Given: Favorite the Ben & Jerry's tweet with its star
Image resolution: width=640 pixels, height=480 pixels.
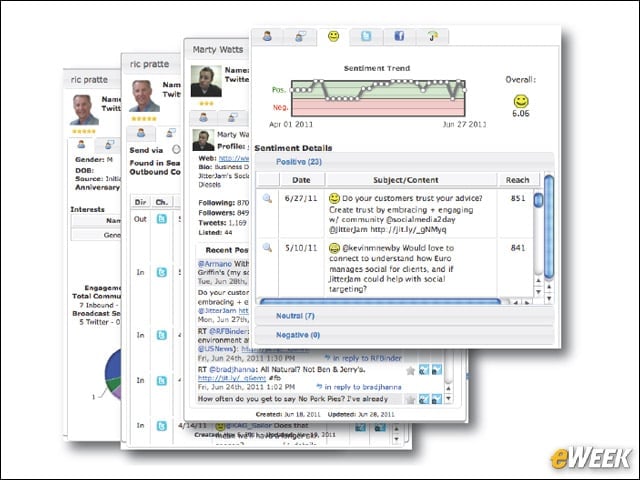Looking at the screenshot, I should pyautogui.click(x=411, y=371).
